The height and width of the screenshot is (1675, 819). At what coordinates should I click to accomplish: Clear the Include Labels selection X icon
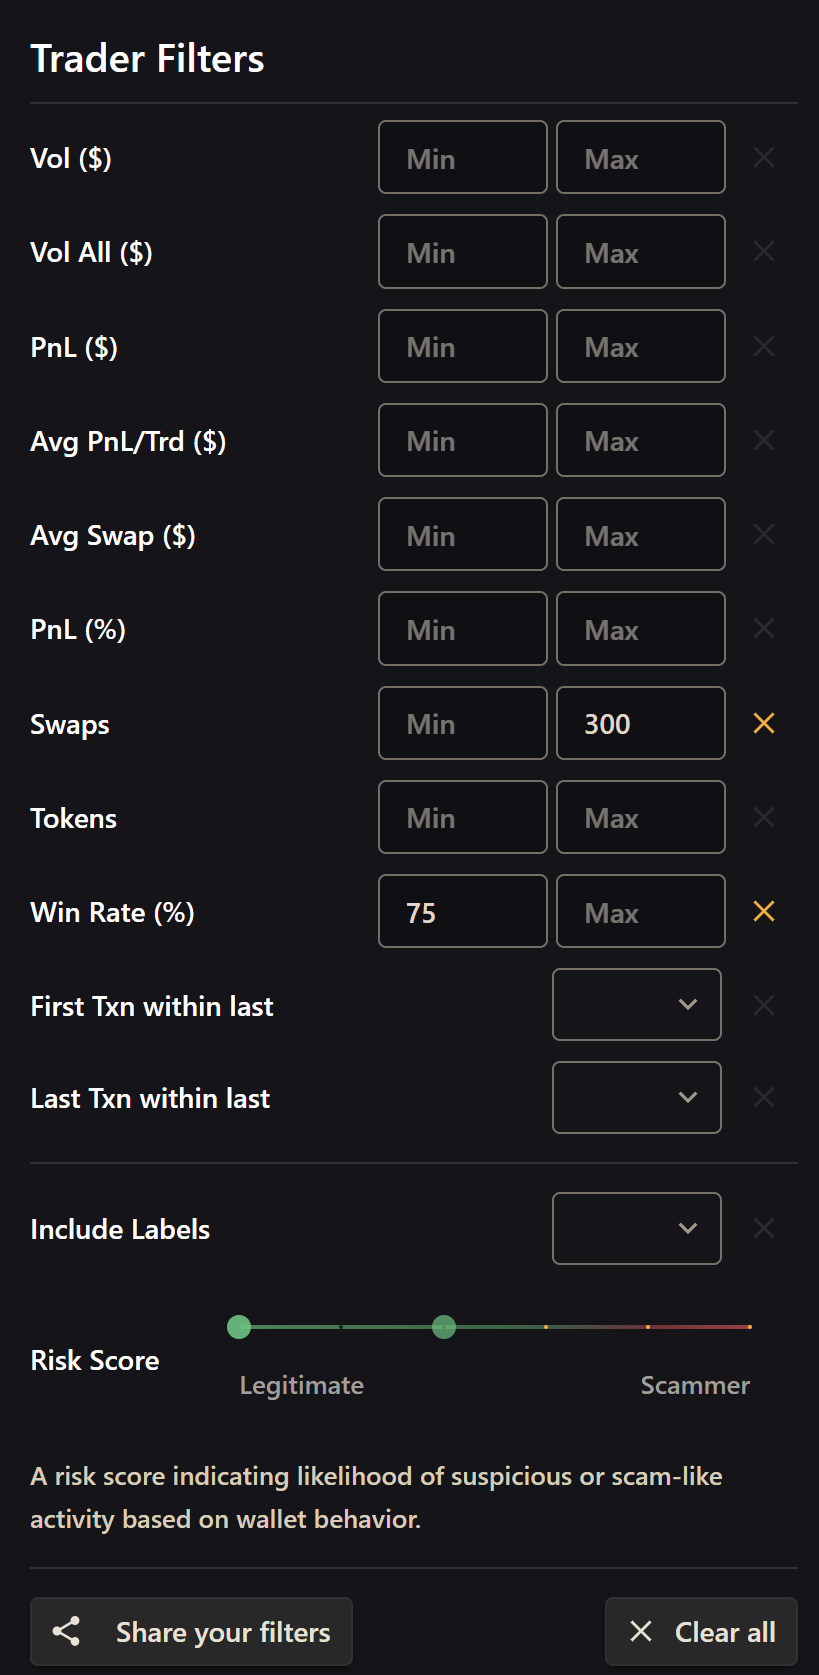click(764, 1228)
